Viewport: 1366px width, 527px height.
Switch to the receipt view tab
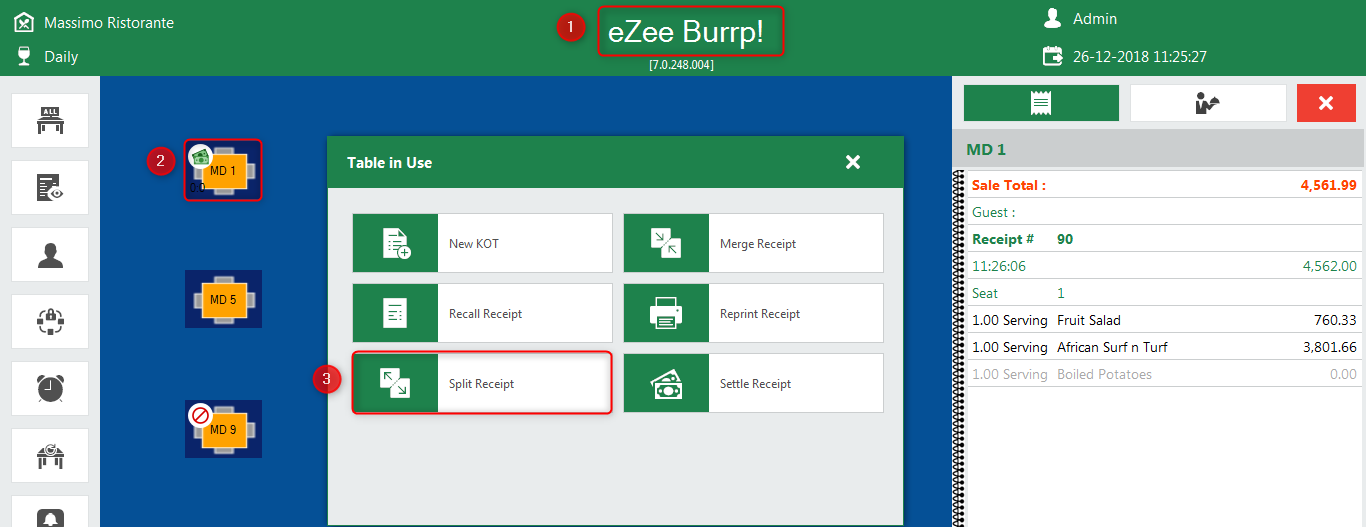[1041, 103]
